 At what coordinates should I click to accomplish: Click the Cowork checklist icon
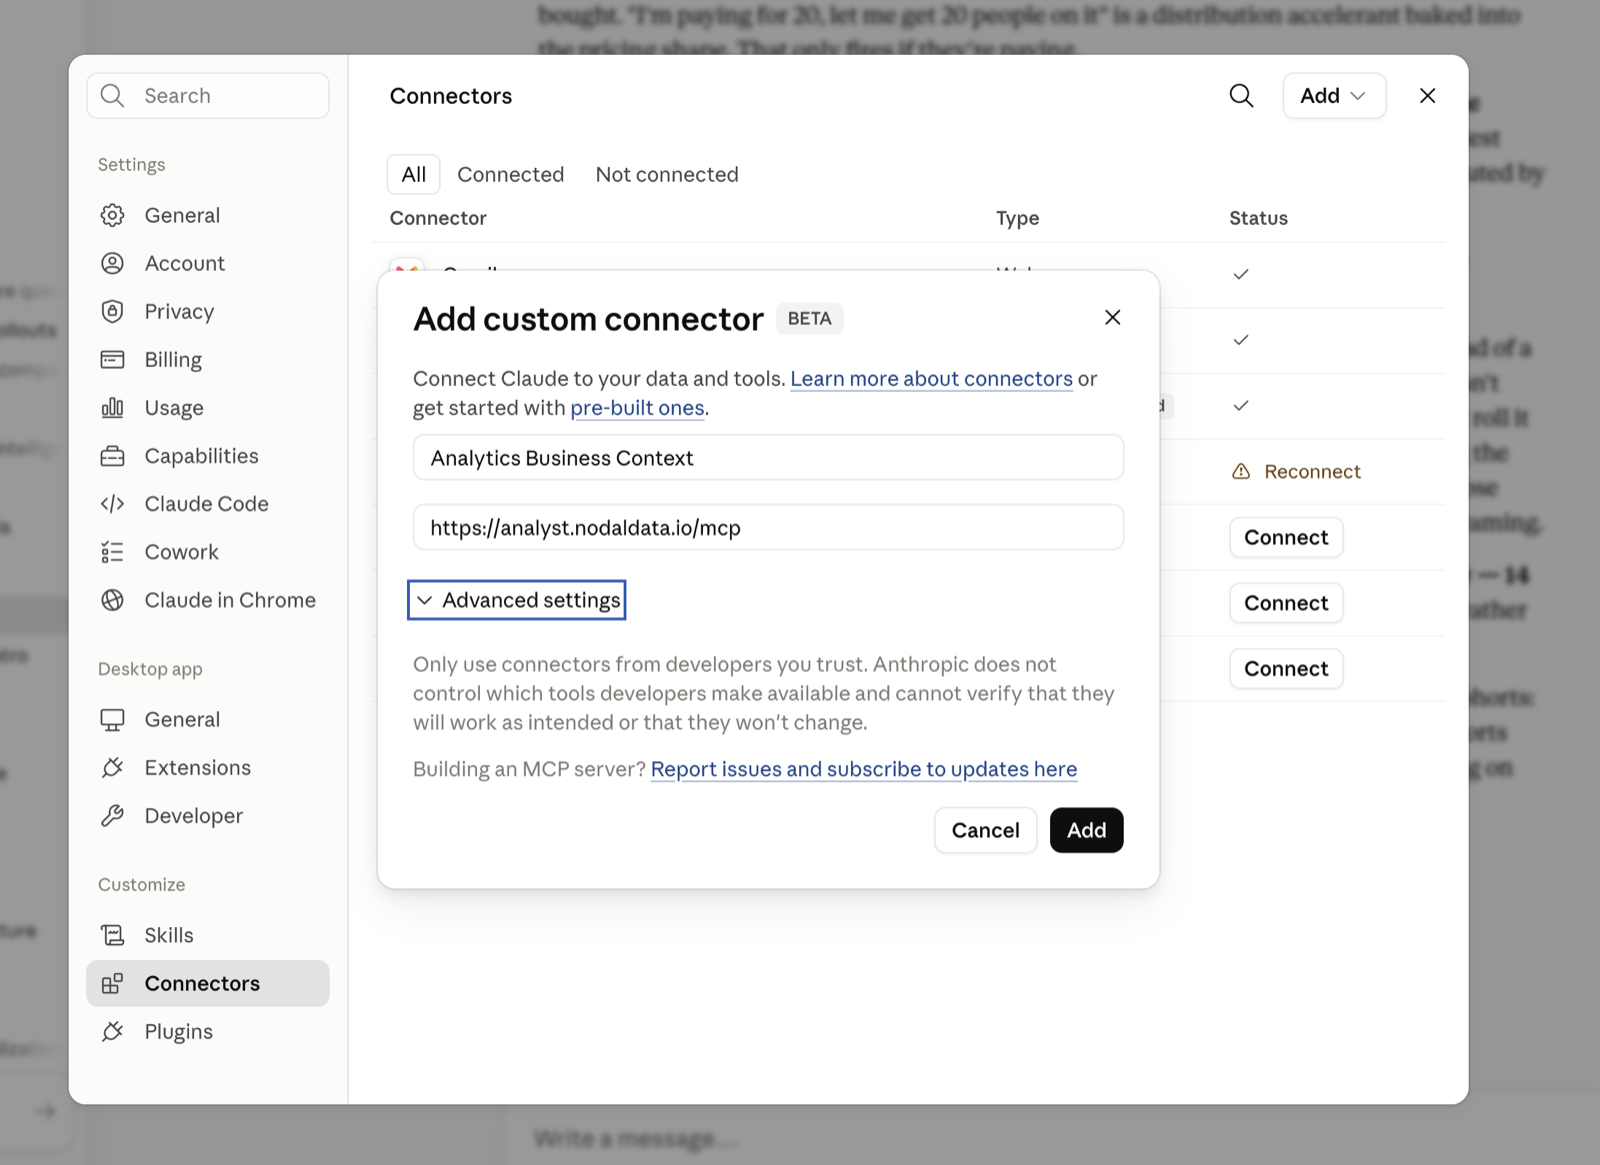coord(113,552)
